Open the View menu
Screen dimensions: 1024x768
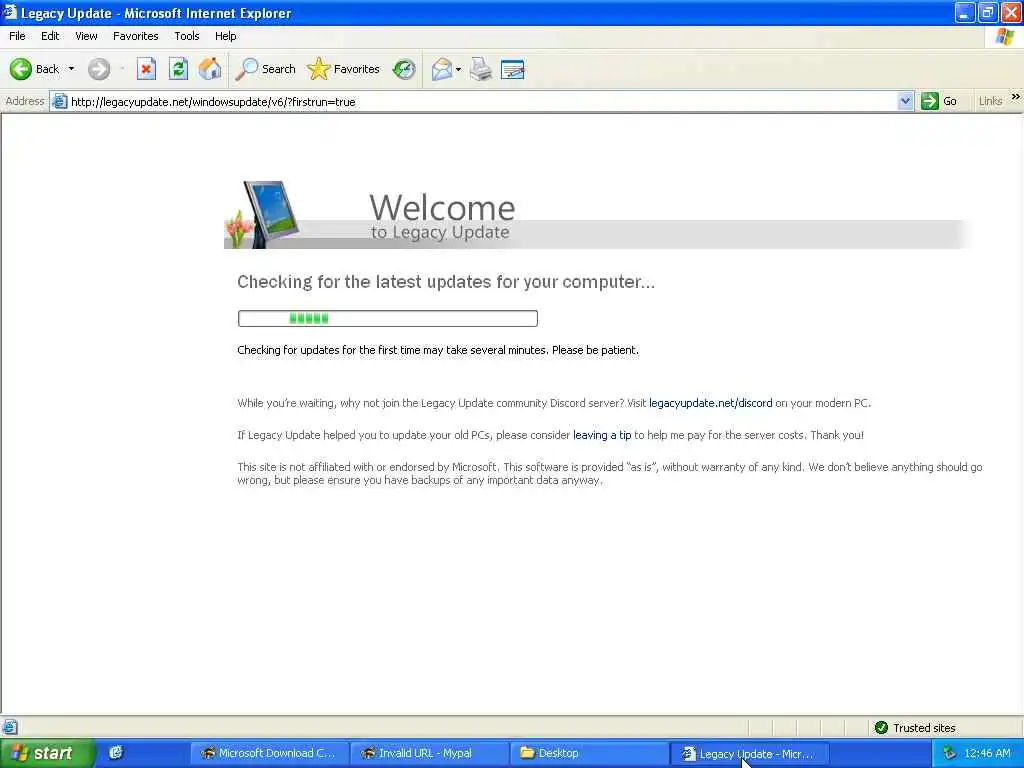coord(86,36)
